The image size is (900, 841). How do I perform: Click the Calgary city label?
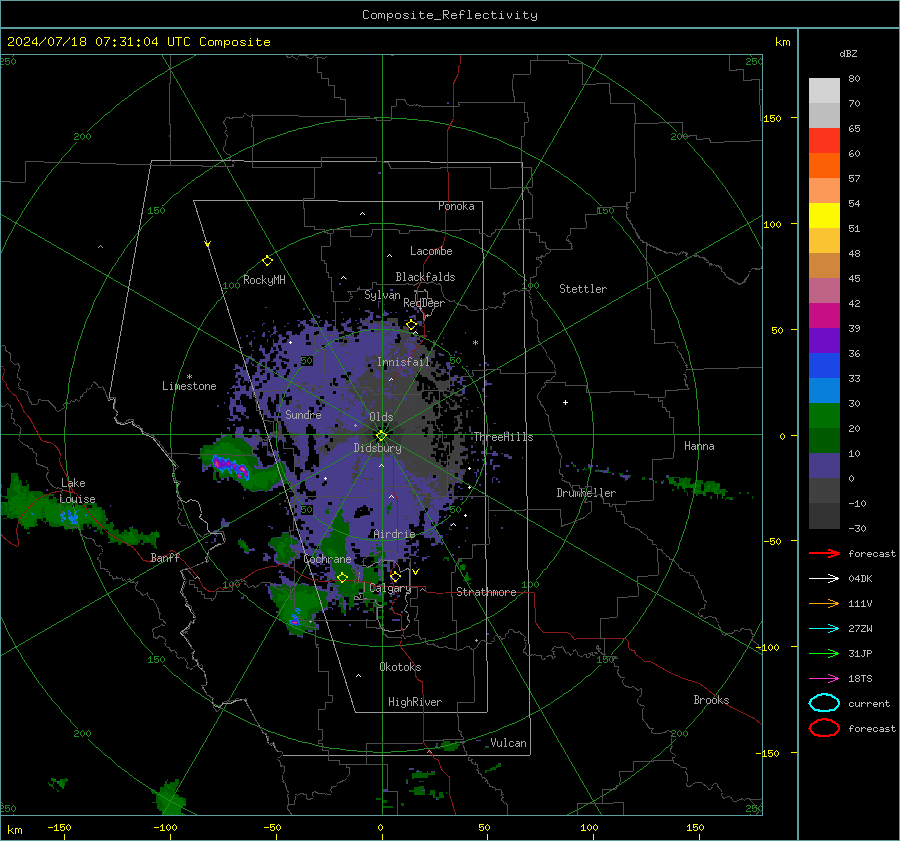point(390,588)
